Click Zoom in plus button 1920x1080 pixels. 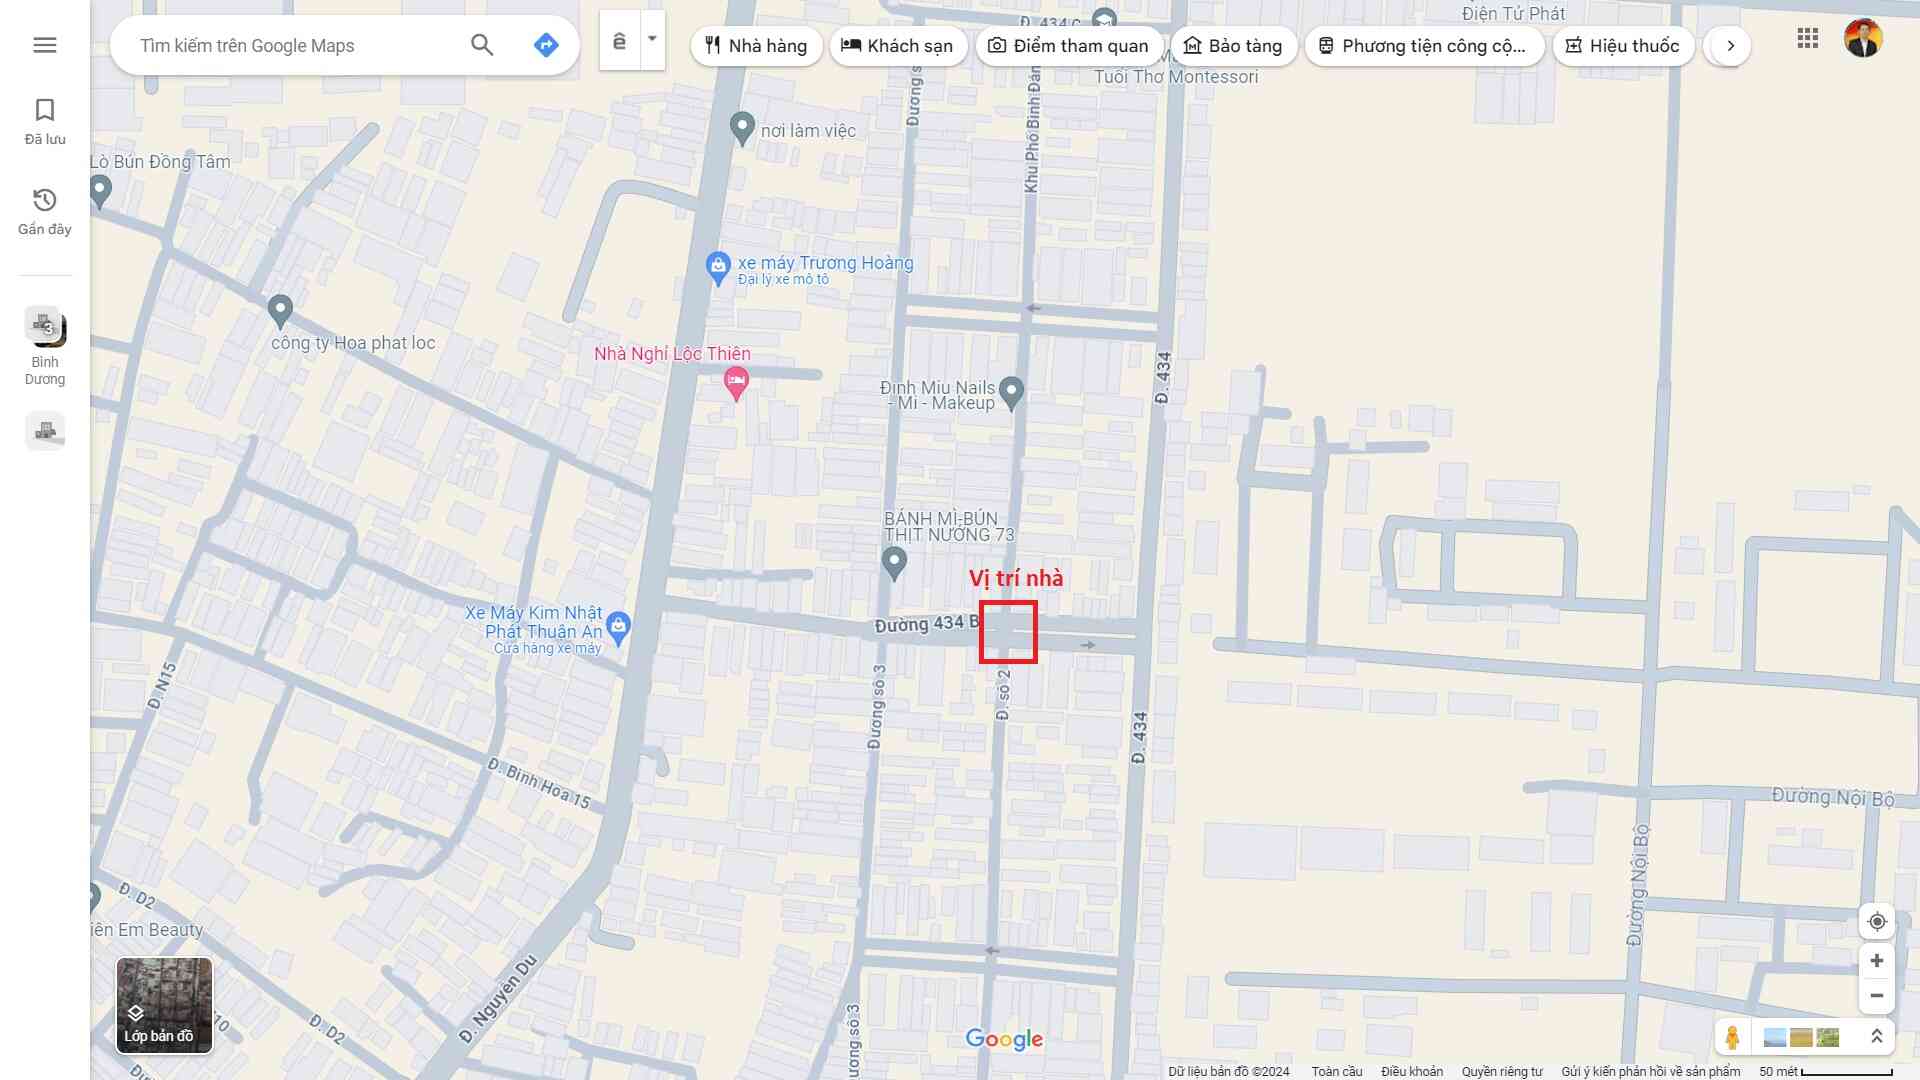click(x=1877, y=961)
